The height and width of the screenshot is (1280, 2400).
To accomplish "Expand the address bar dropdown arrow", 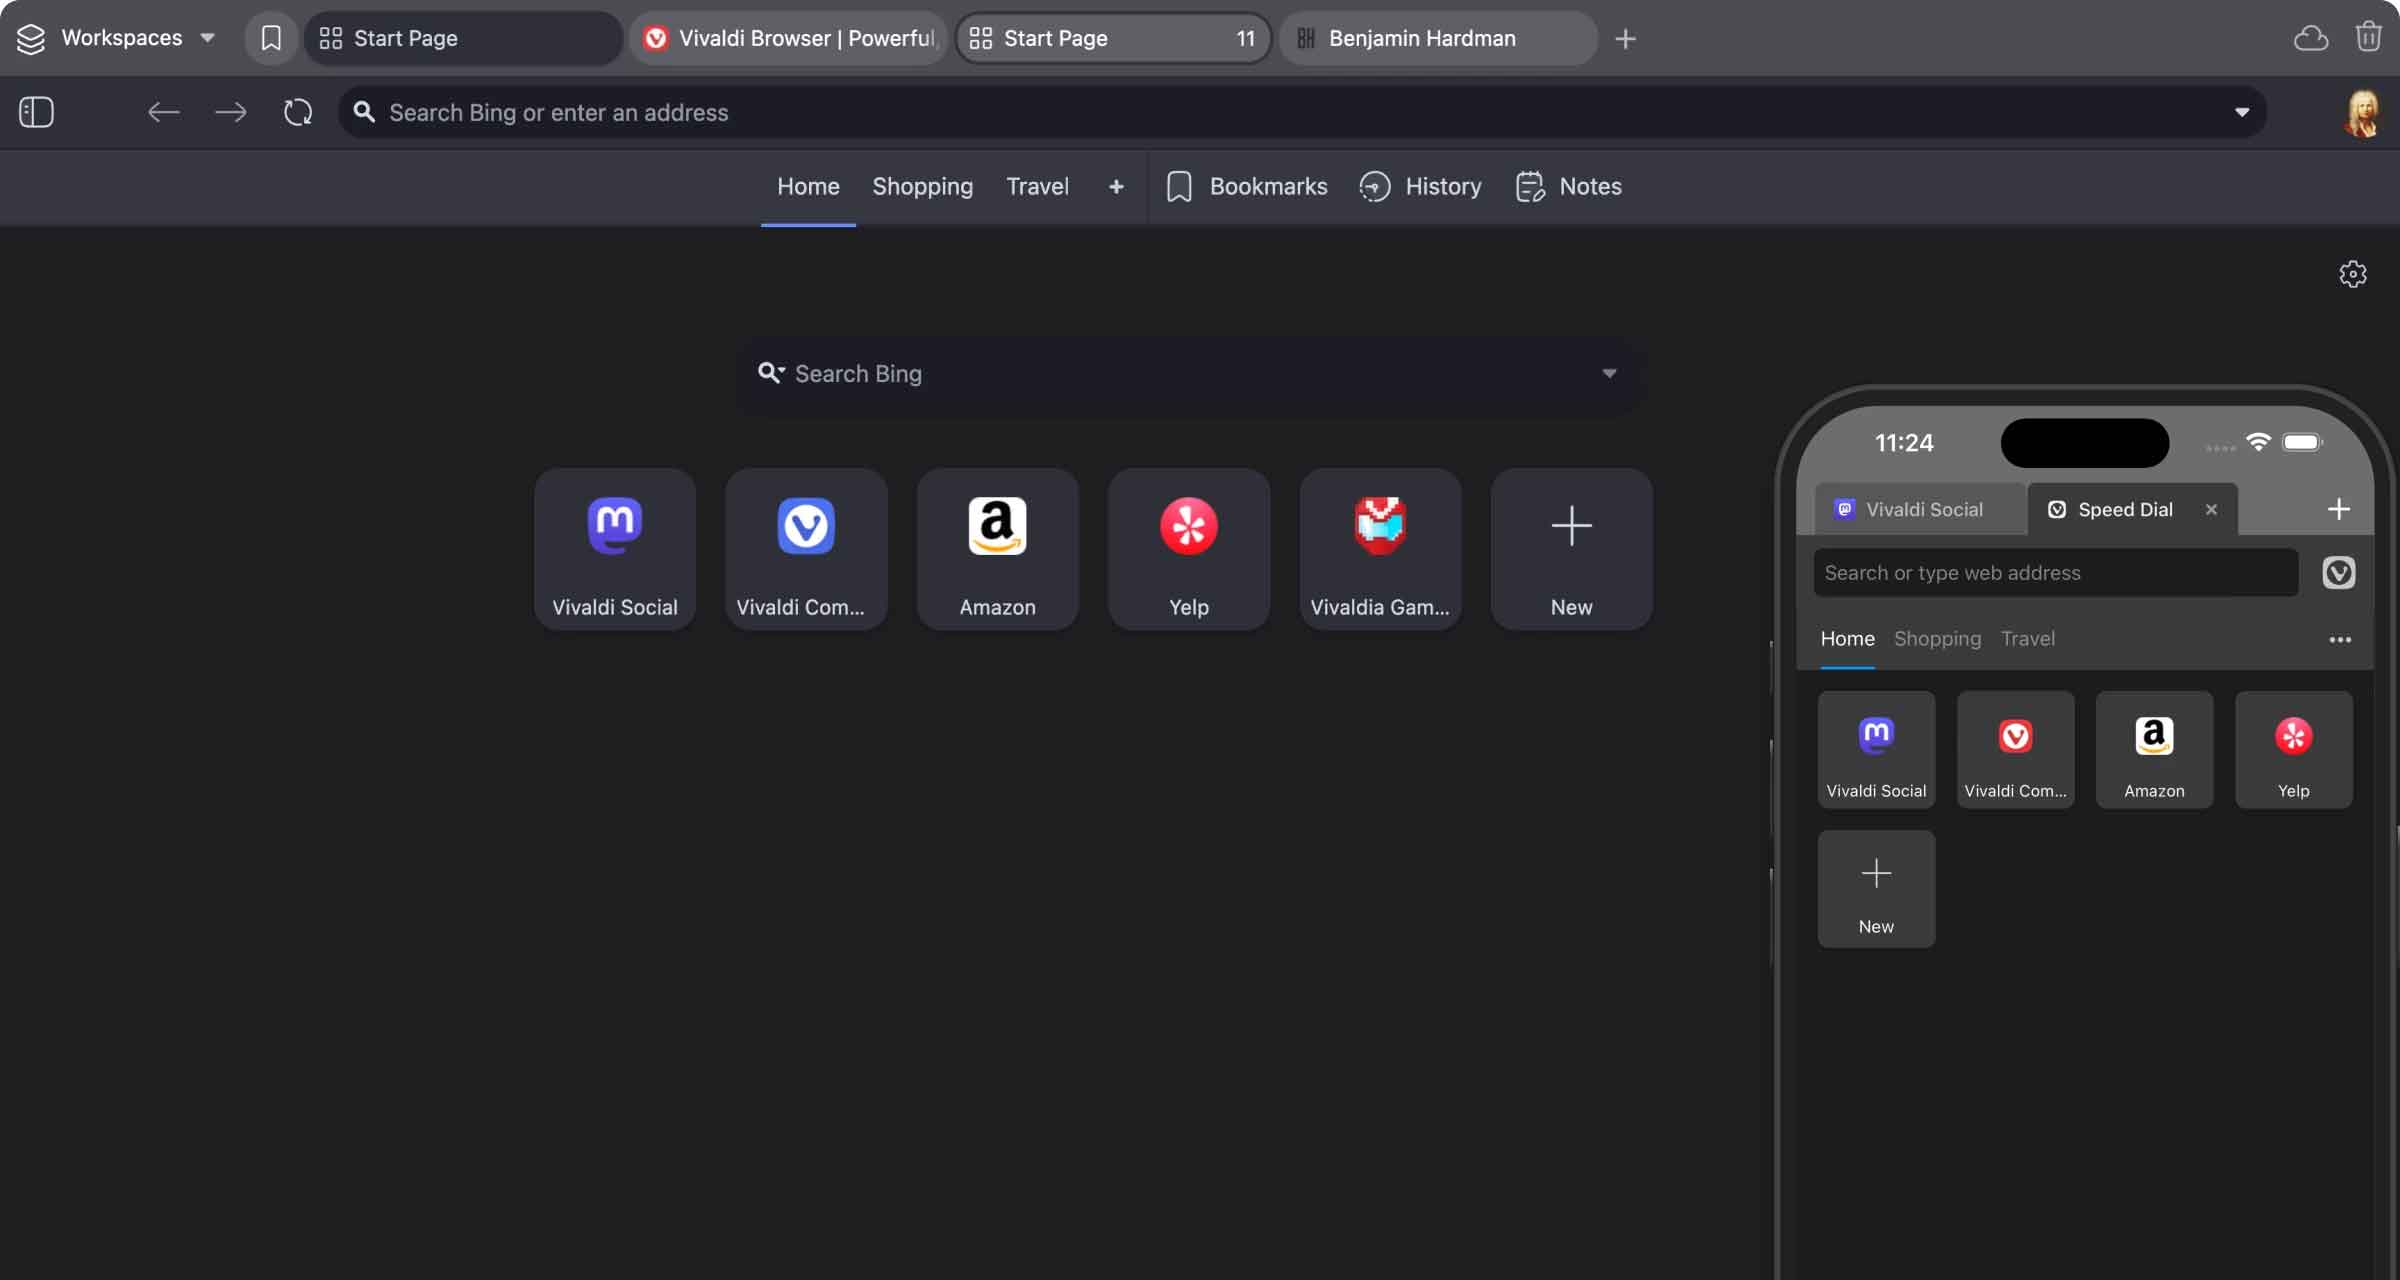I will 2242,112.
